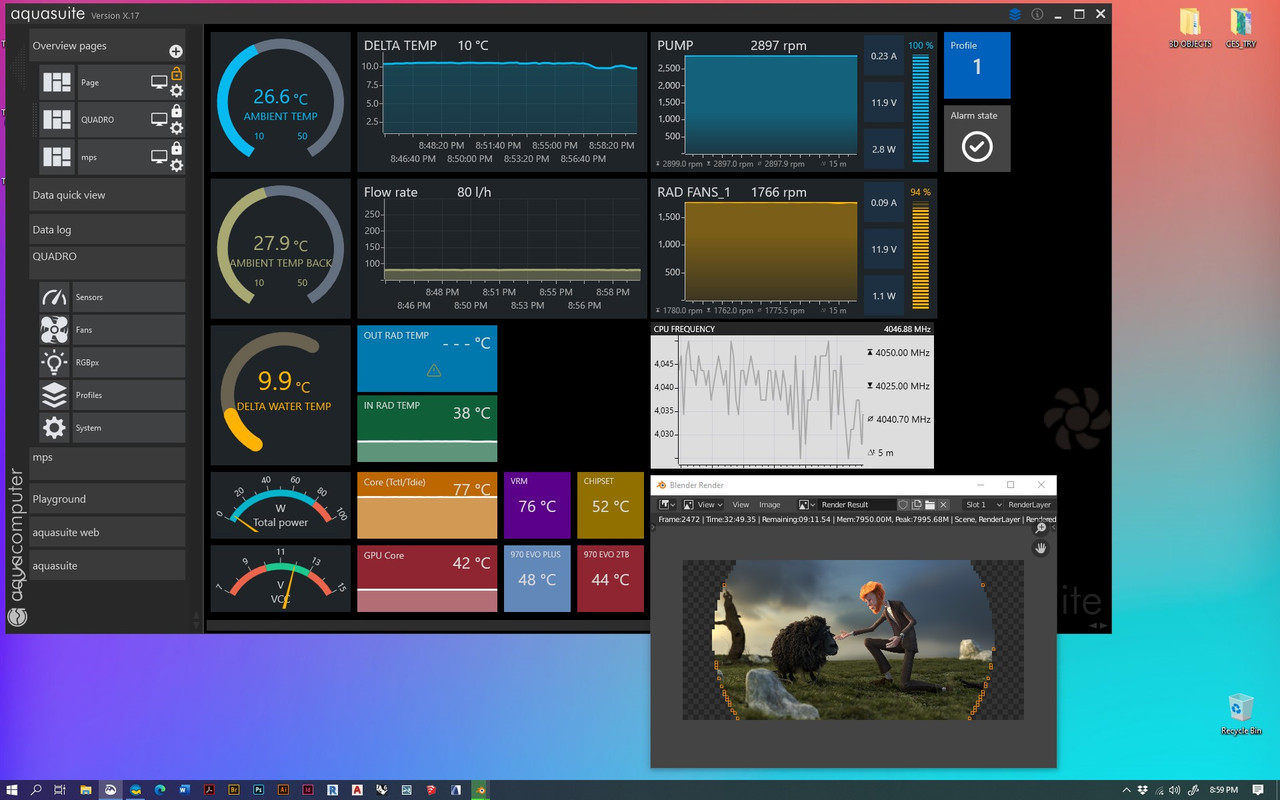The image size is (1280, 800).
Task: Open the View menu in Blender Render
Action: pyautogui.click(x=741, y=505)
